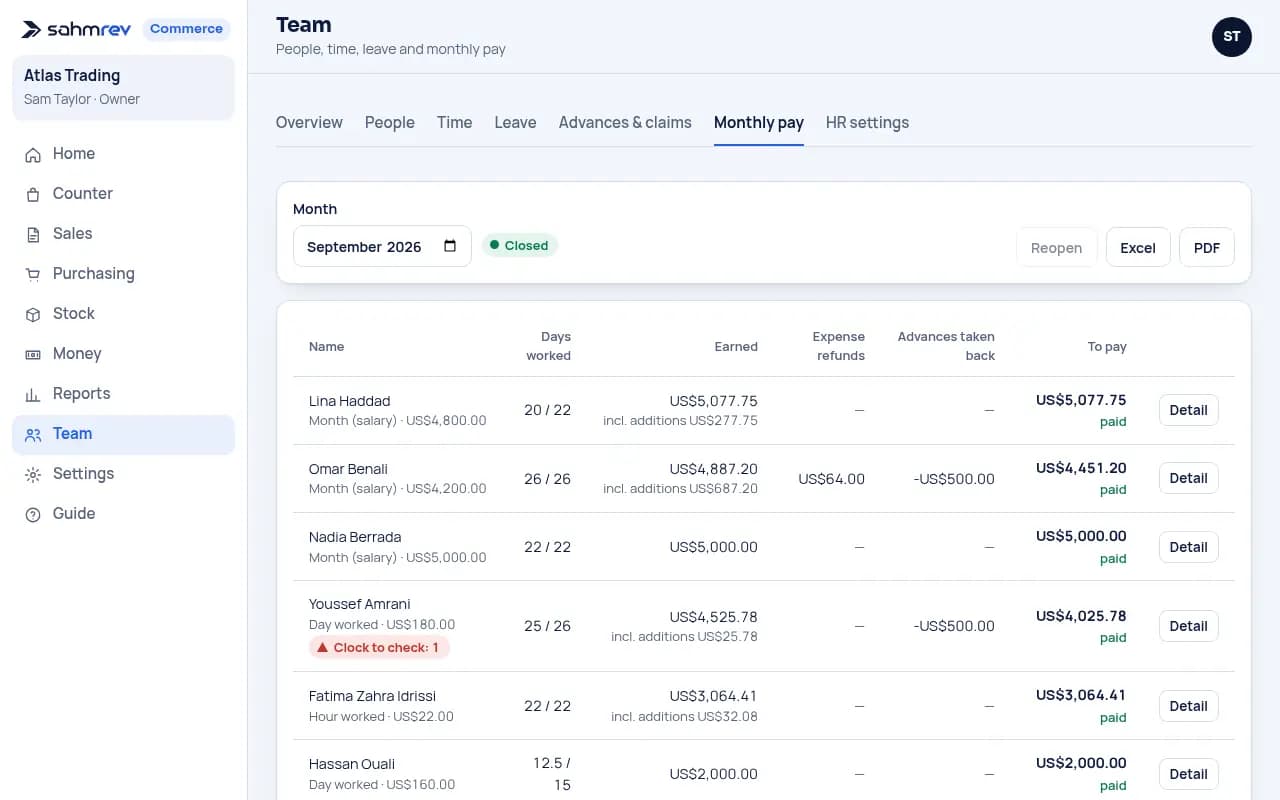Open the Leave tab
Viewport: 1280px width, 800px height.
[x=515, y=123]
